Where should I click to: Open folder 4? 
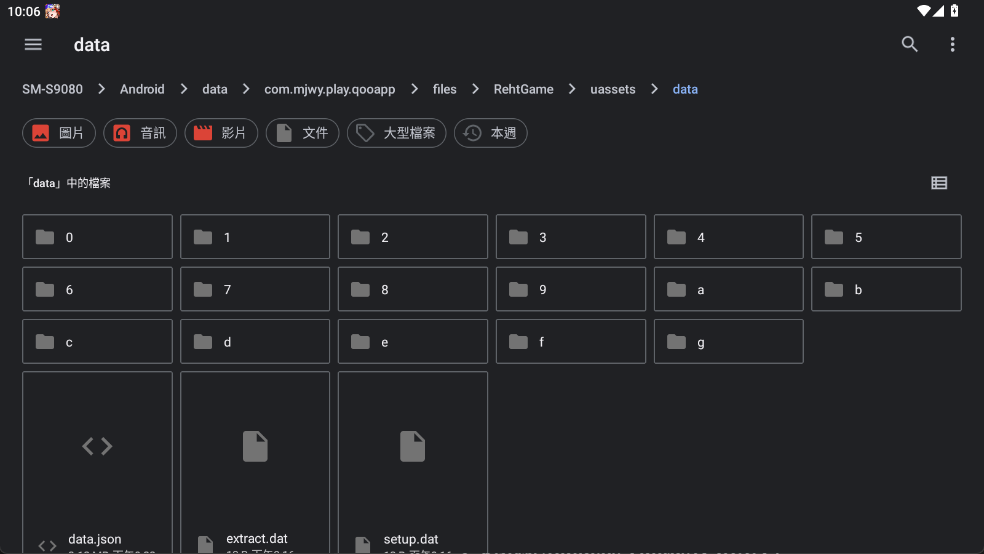click(729, 237)
